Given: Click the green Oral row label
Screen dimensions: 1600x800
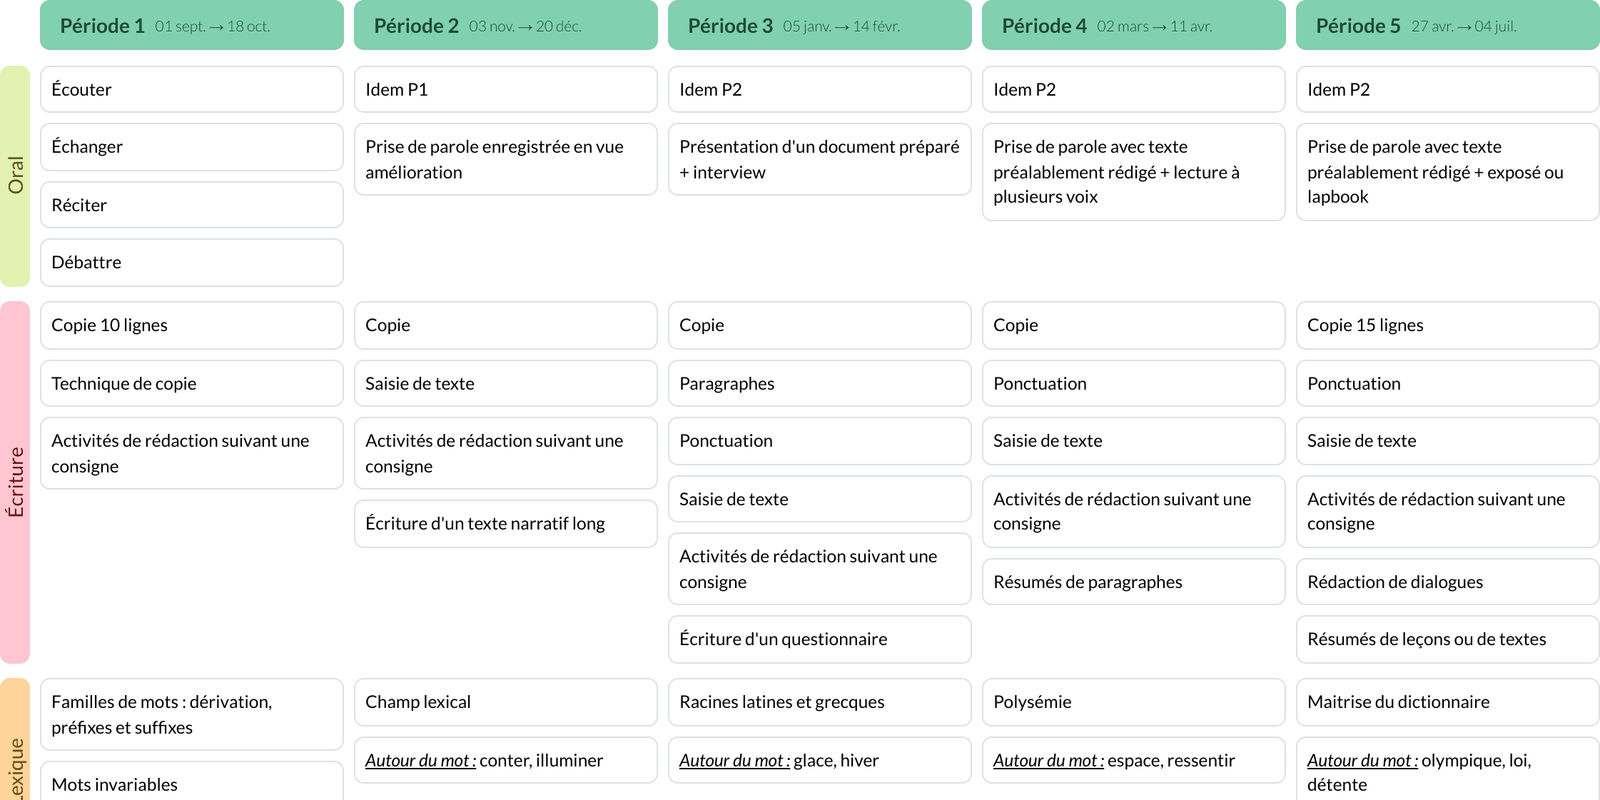Looking at the screenshot, I should coord(15,176).
